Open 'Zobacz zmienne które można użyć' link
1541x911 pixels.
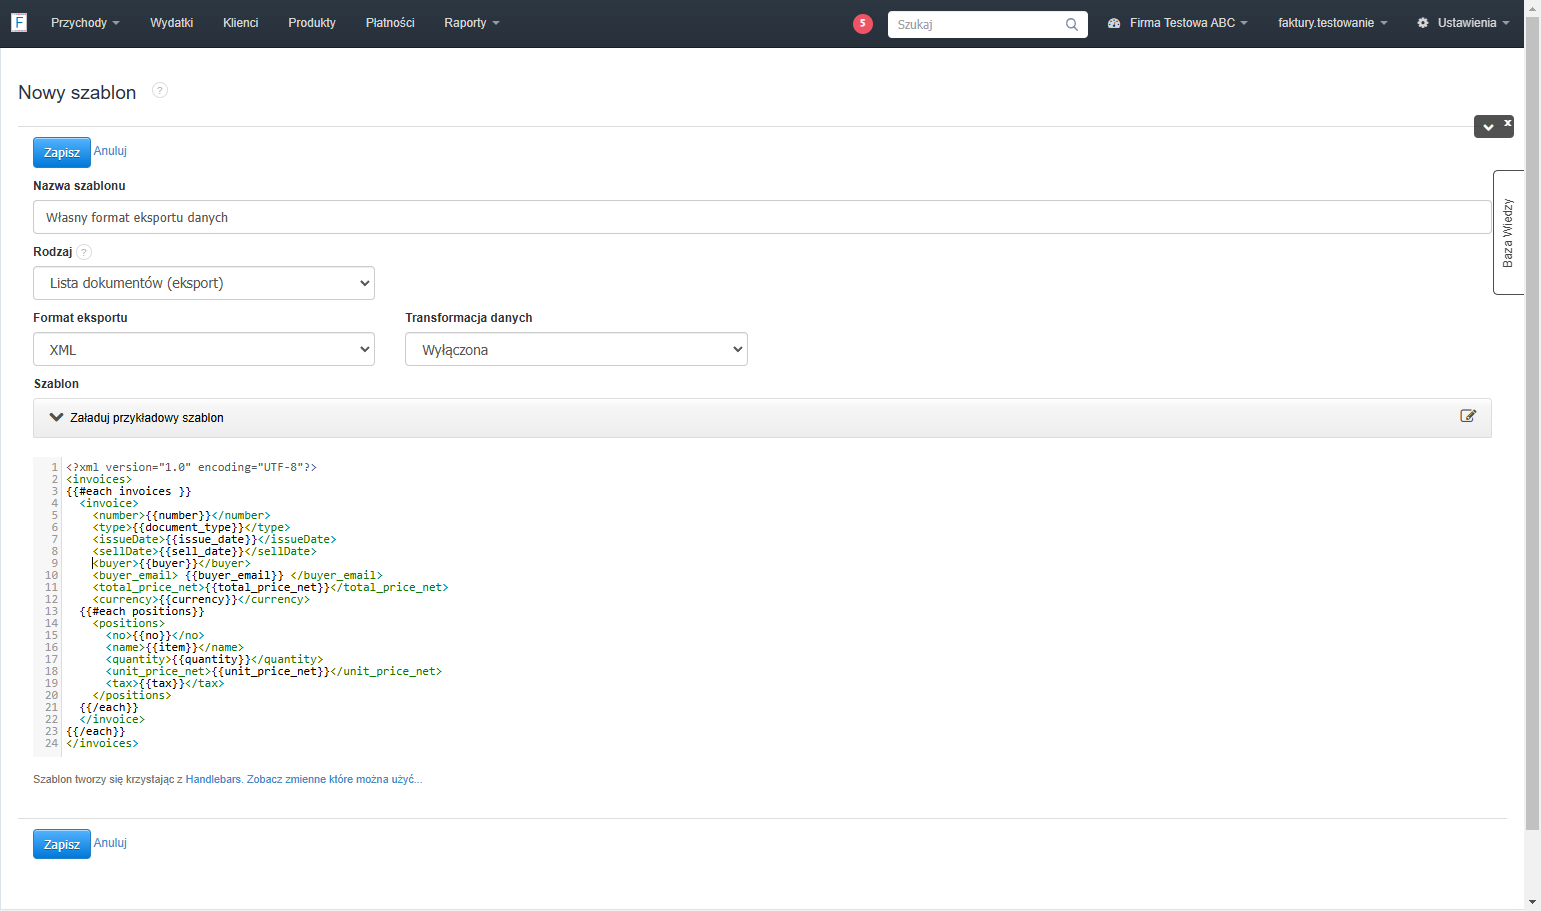335,779
